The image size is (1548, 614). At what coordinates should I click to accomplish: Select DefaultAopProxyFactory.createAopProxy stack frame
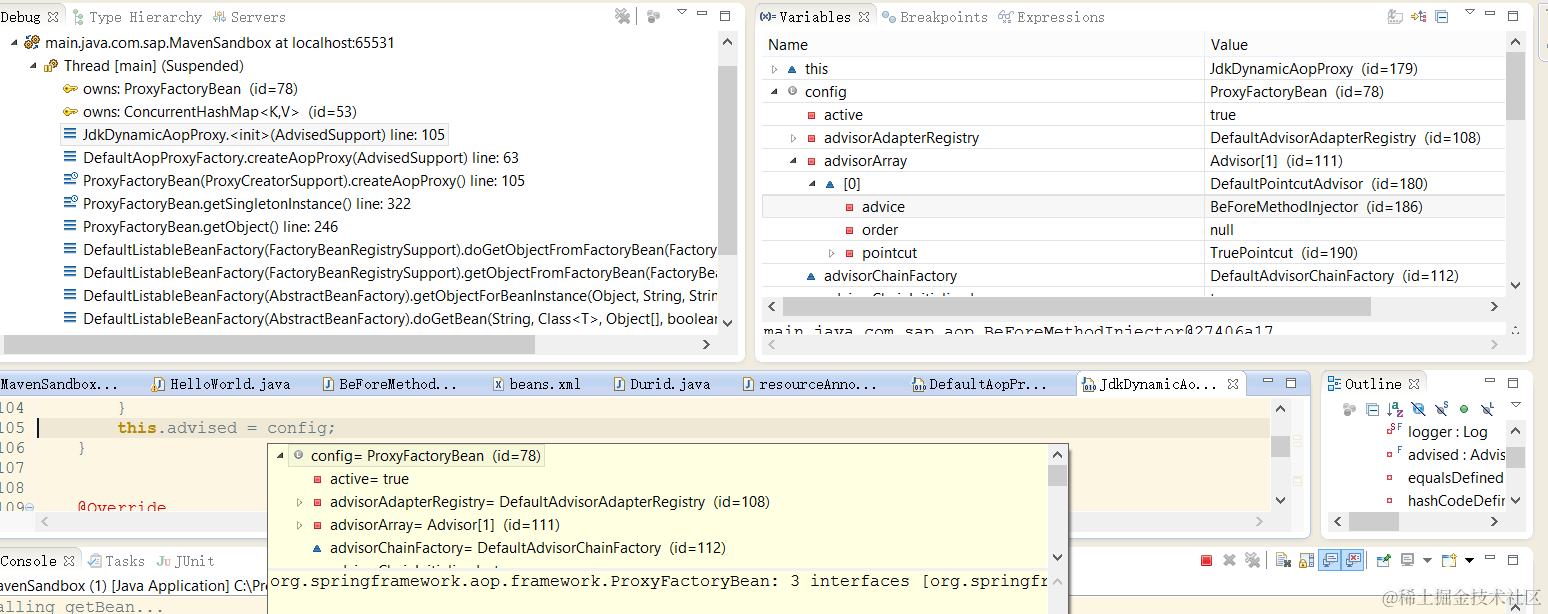coord(291,158)
